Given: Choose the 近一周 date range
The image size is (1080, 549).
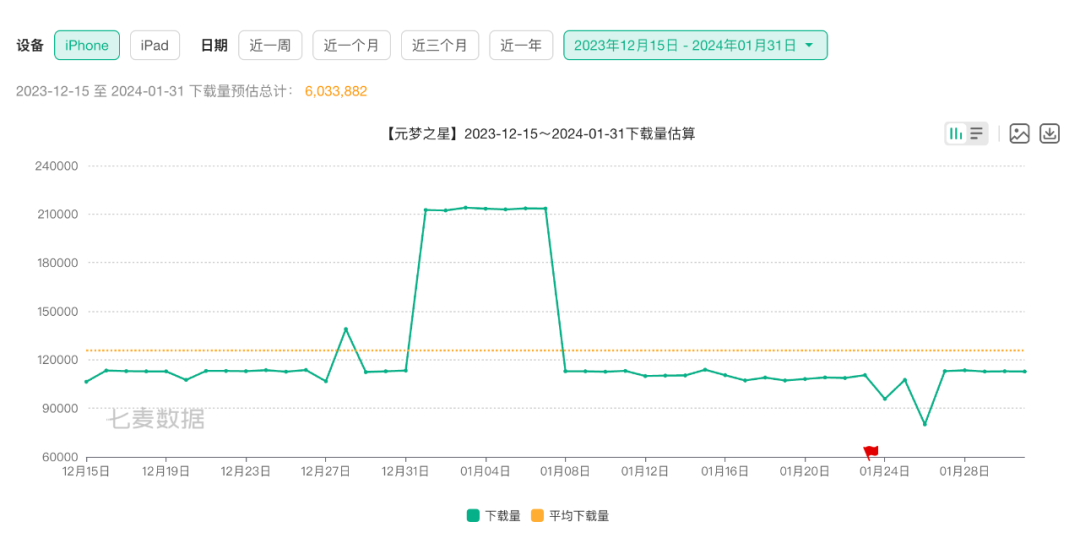Looking at the screenshot, I should click(270, 45).
